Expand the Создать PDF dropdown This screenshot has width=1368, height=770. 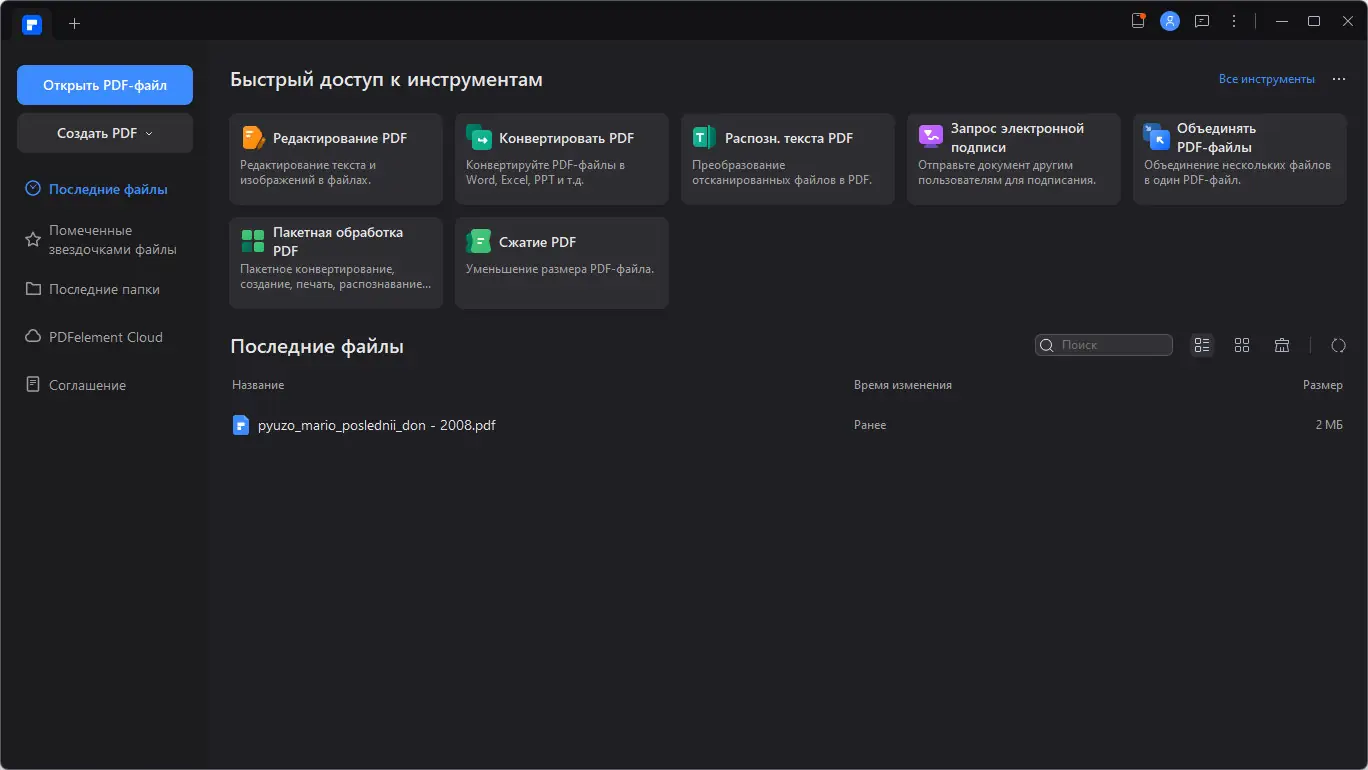(104, 132)
